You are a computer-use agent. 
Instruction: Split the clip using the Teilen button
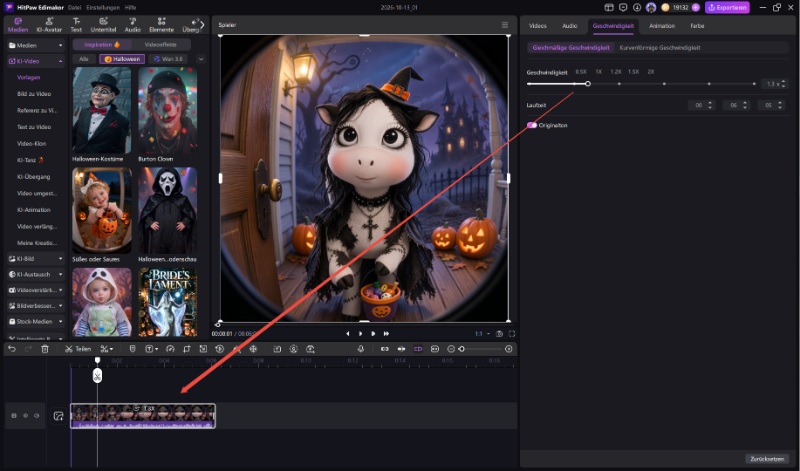78,349
